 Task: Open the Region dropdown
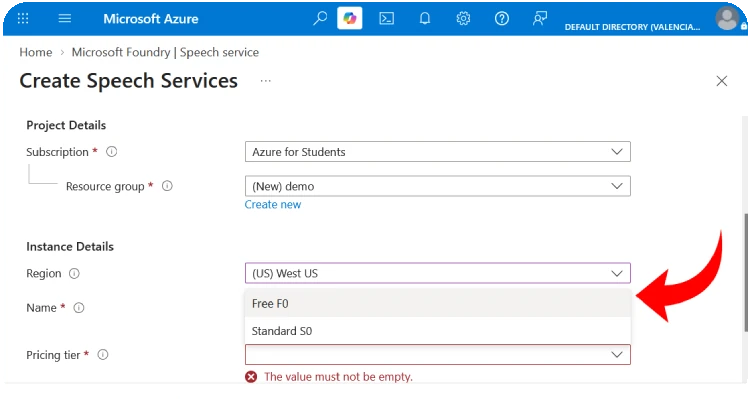[x=438, y=273]
